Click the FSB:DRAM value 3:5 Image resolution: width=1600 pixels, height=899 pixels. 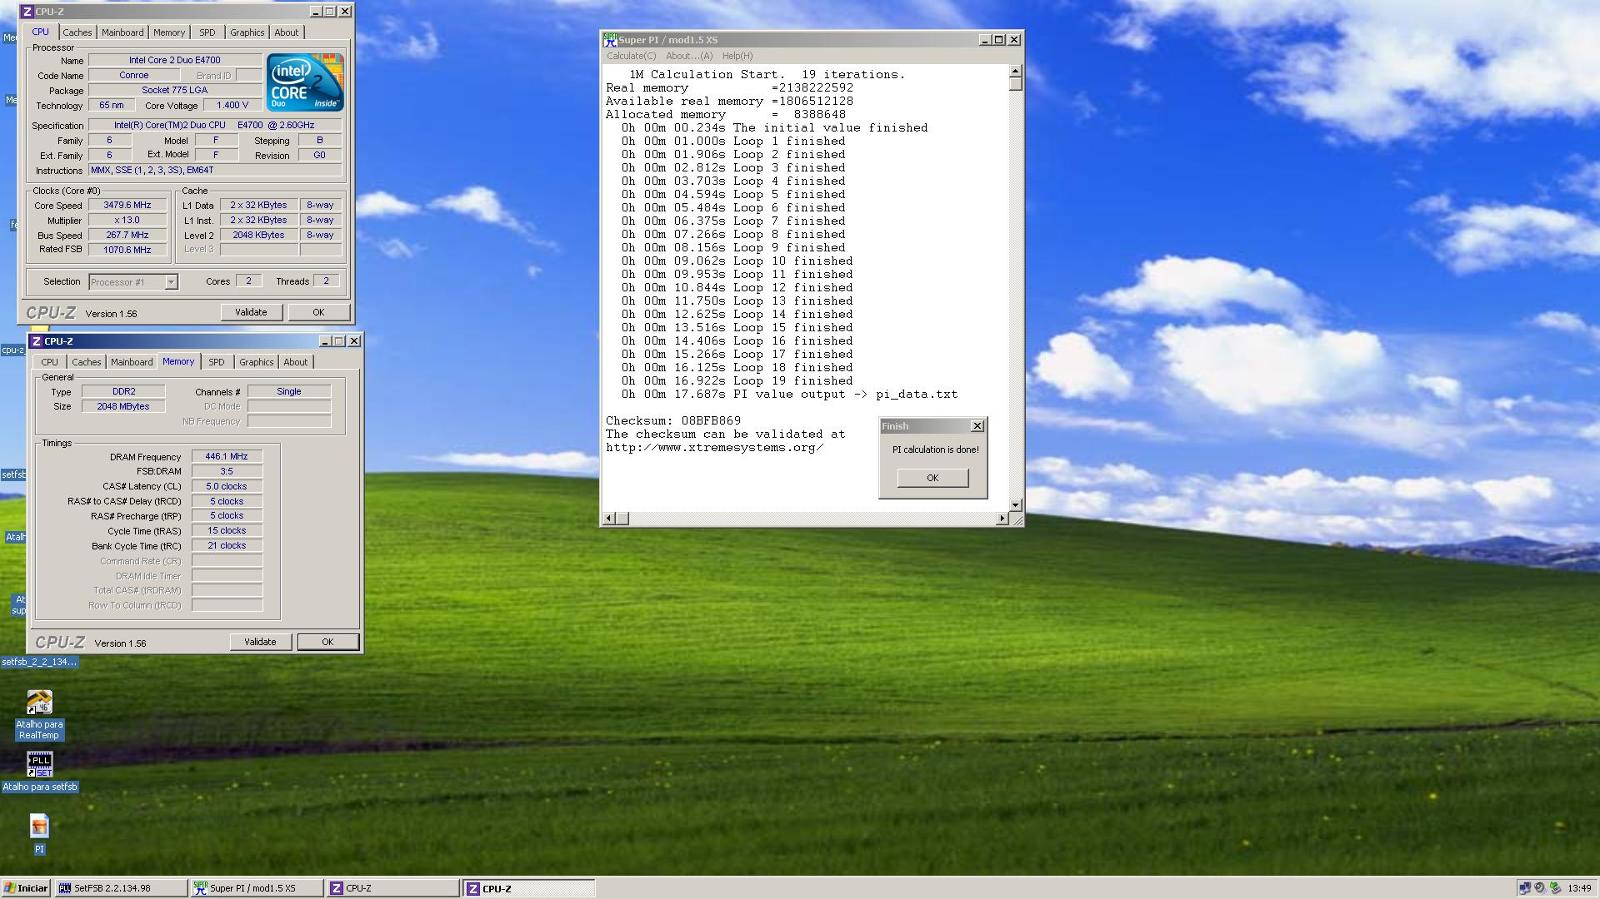(x=227, y=471)
